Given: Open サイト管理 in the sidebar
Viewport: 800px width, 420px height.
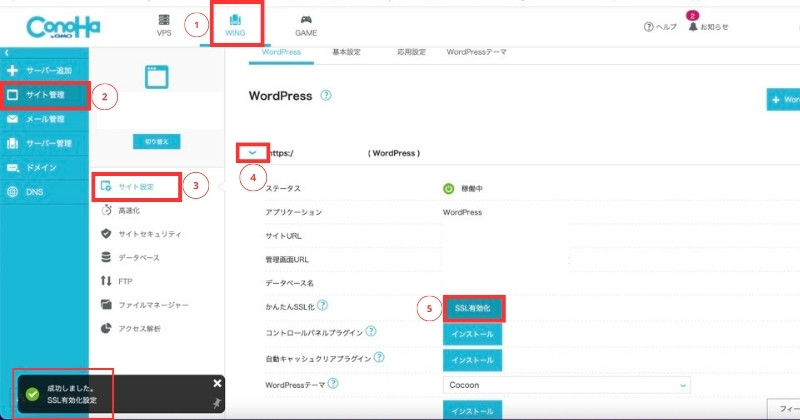Looking at the screenshot, I should click(44, 95).
